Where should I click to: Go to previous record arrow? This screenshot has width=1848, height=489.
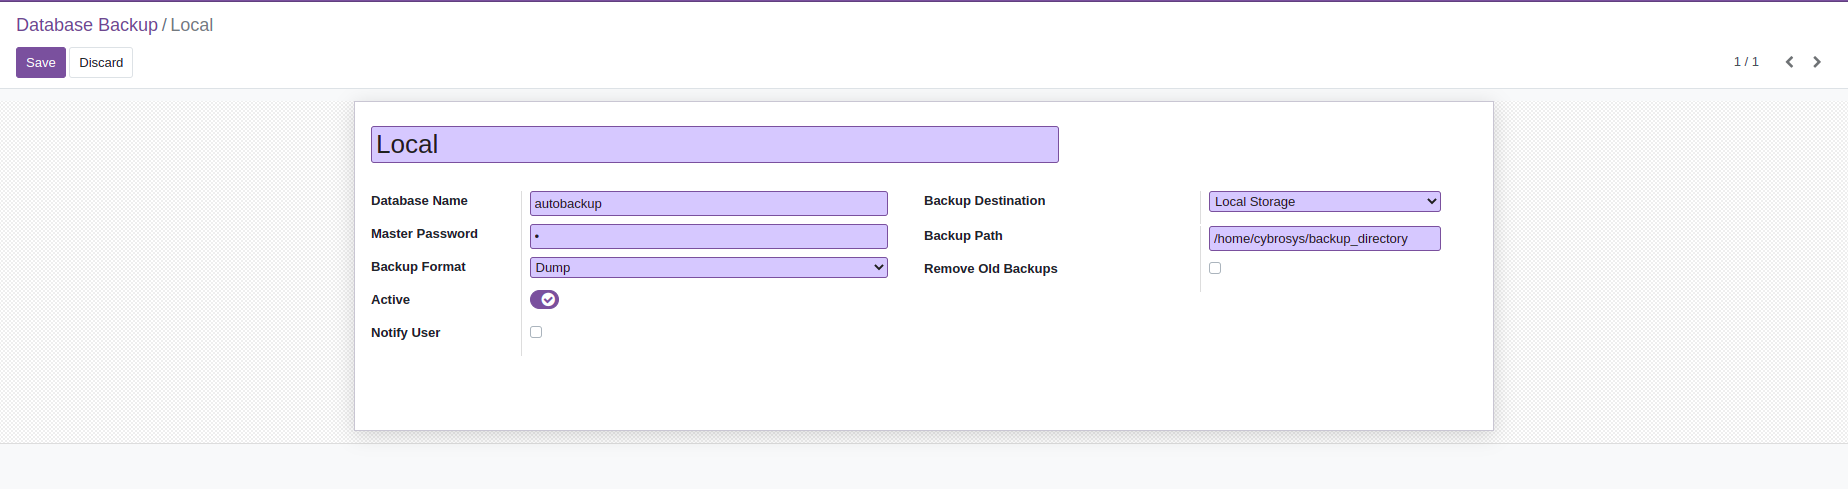pyautogui.click(x=1789, y=62)
